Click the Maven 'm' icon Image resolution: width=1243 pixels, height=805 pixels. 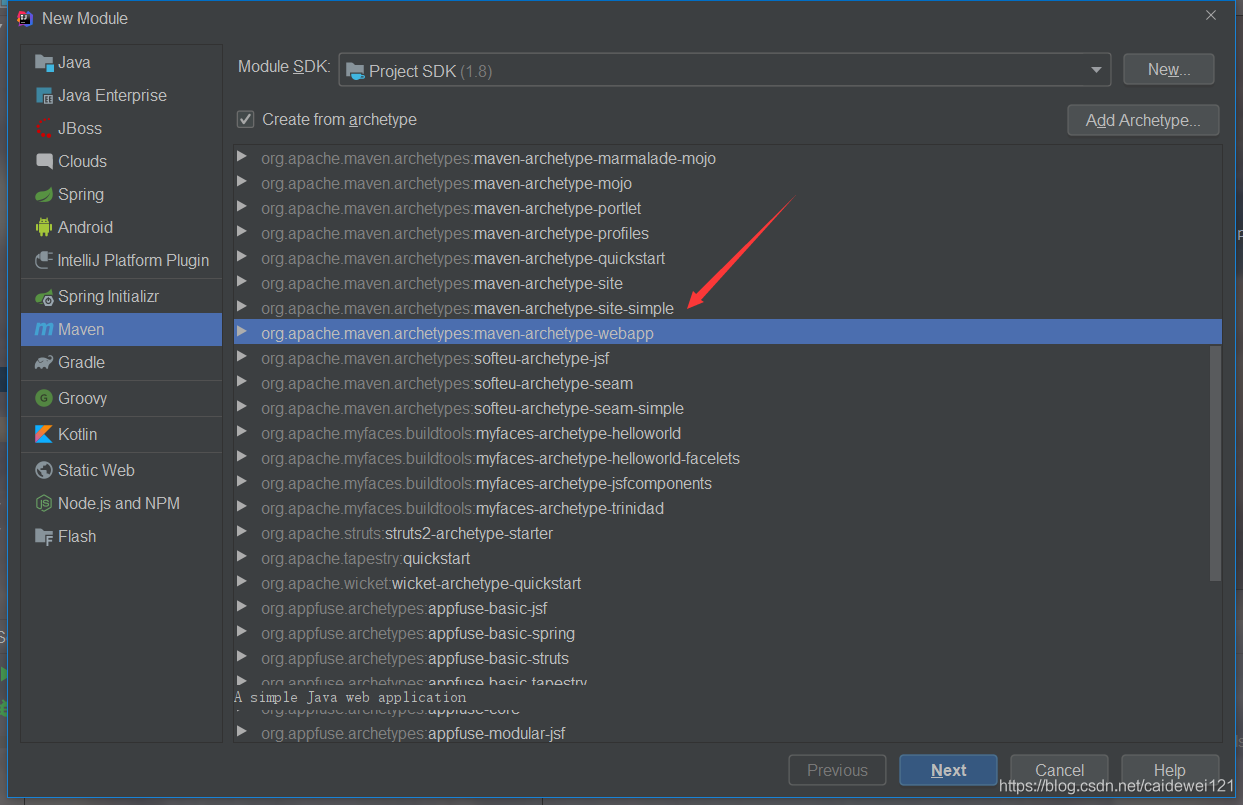(44, 330)
